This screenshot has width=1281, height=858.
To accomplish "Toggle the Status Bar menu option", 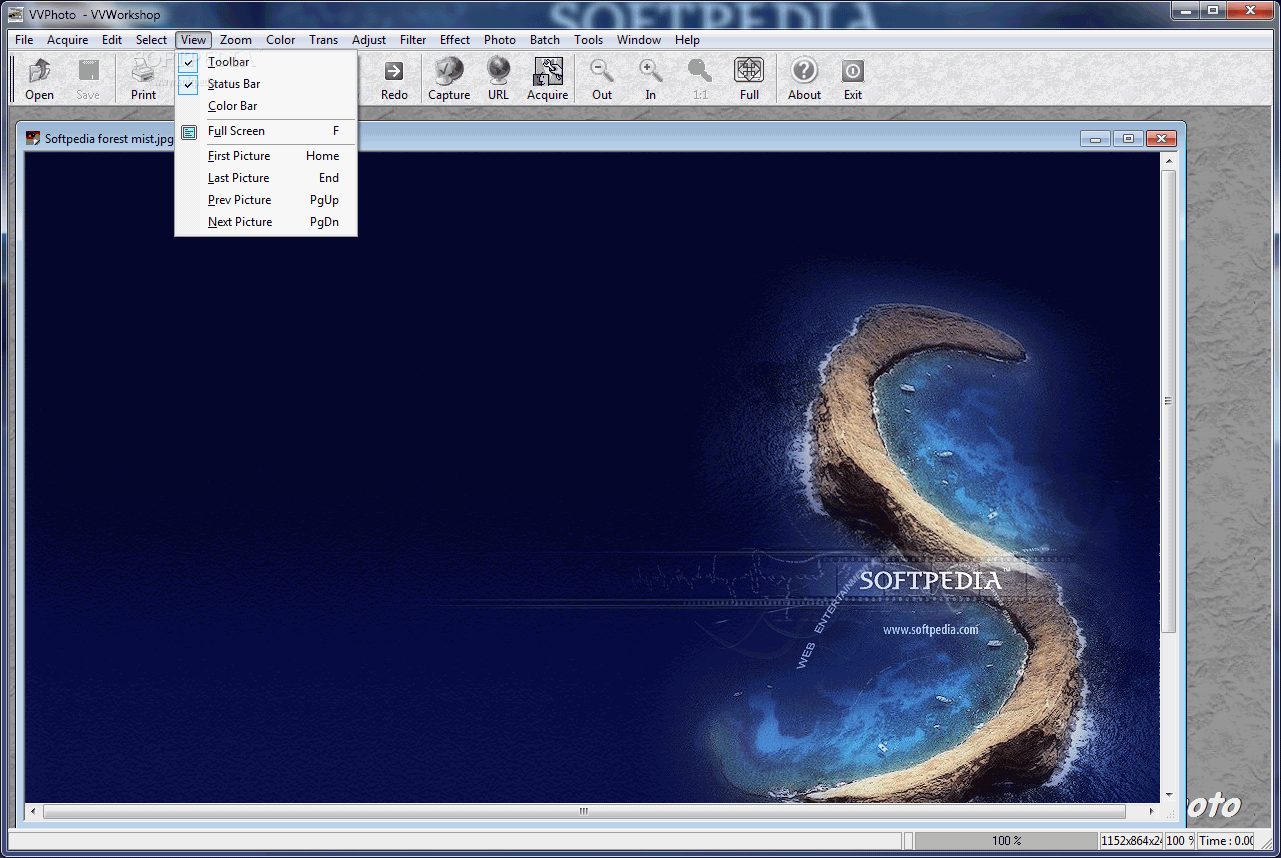I will click(266, 84).
